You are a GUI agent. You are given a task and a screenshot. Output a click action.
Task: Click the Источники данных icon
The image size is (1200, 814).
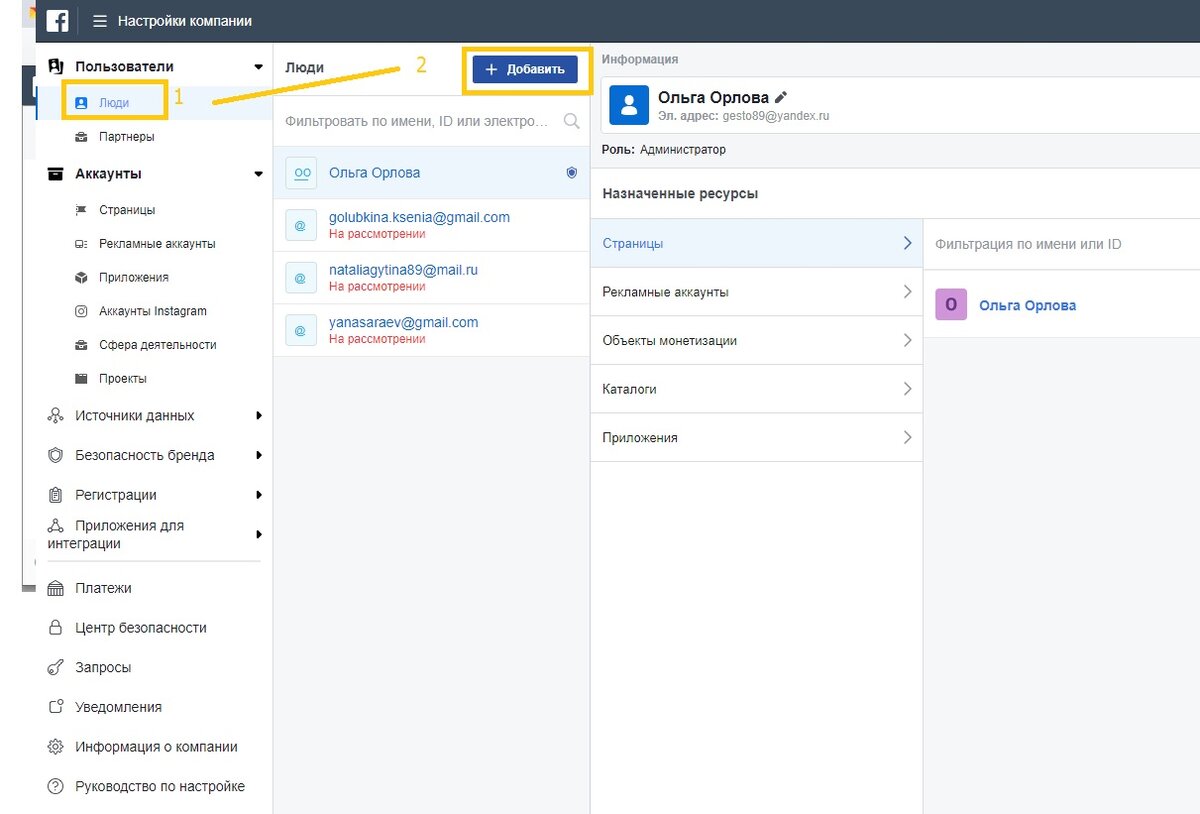click(x=56, y=416)
